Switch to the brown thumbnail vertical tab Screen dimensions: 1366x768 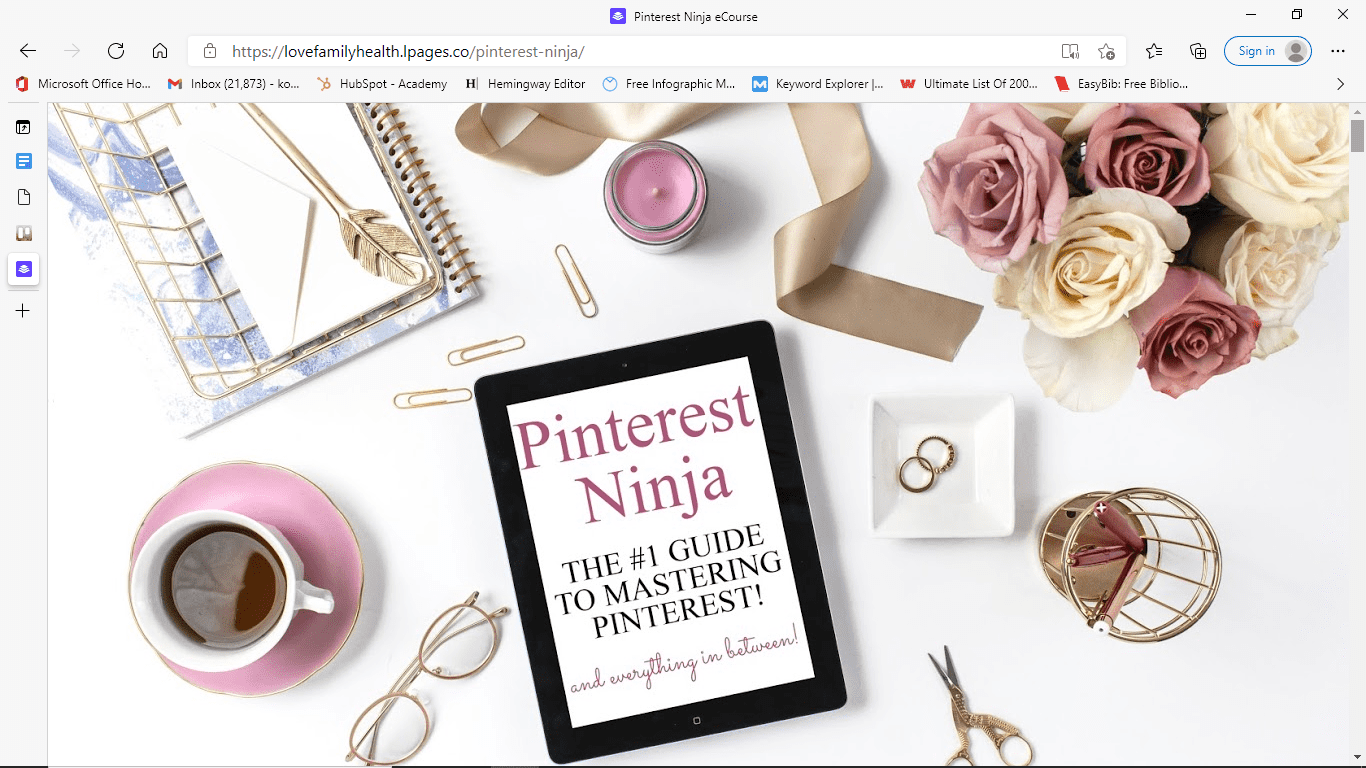[x=23, y=233]
